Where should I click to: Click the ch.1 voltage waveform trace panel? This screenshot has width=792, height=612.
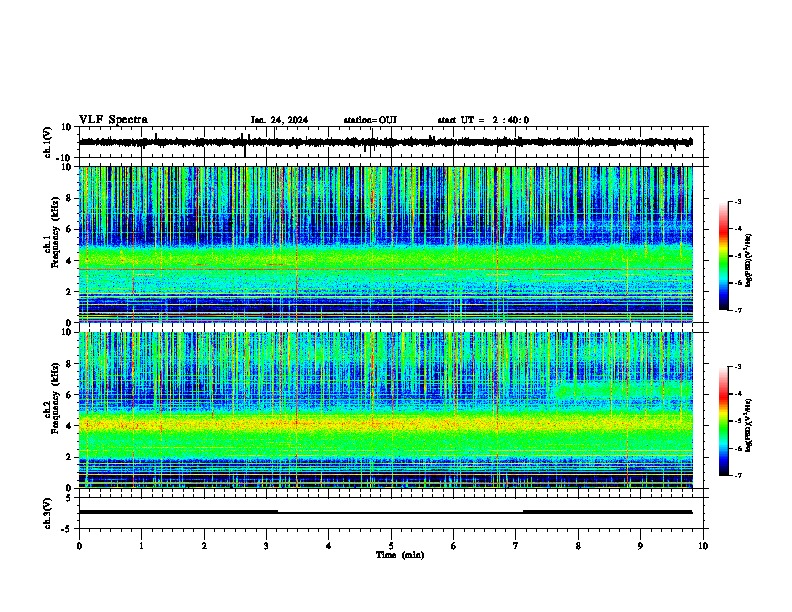pos(391,142)
